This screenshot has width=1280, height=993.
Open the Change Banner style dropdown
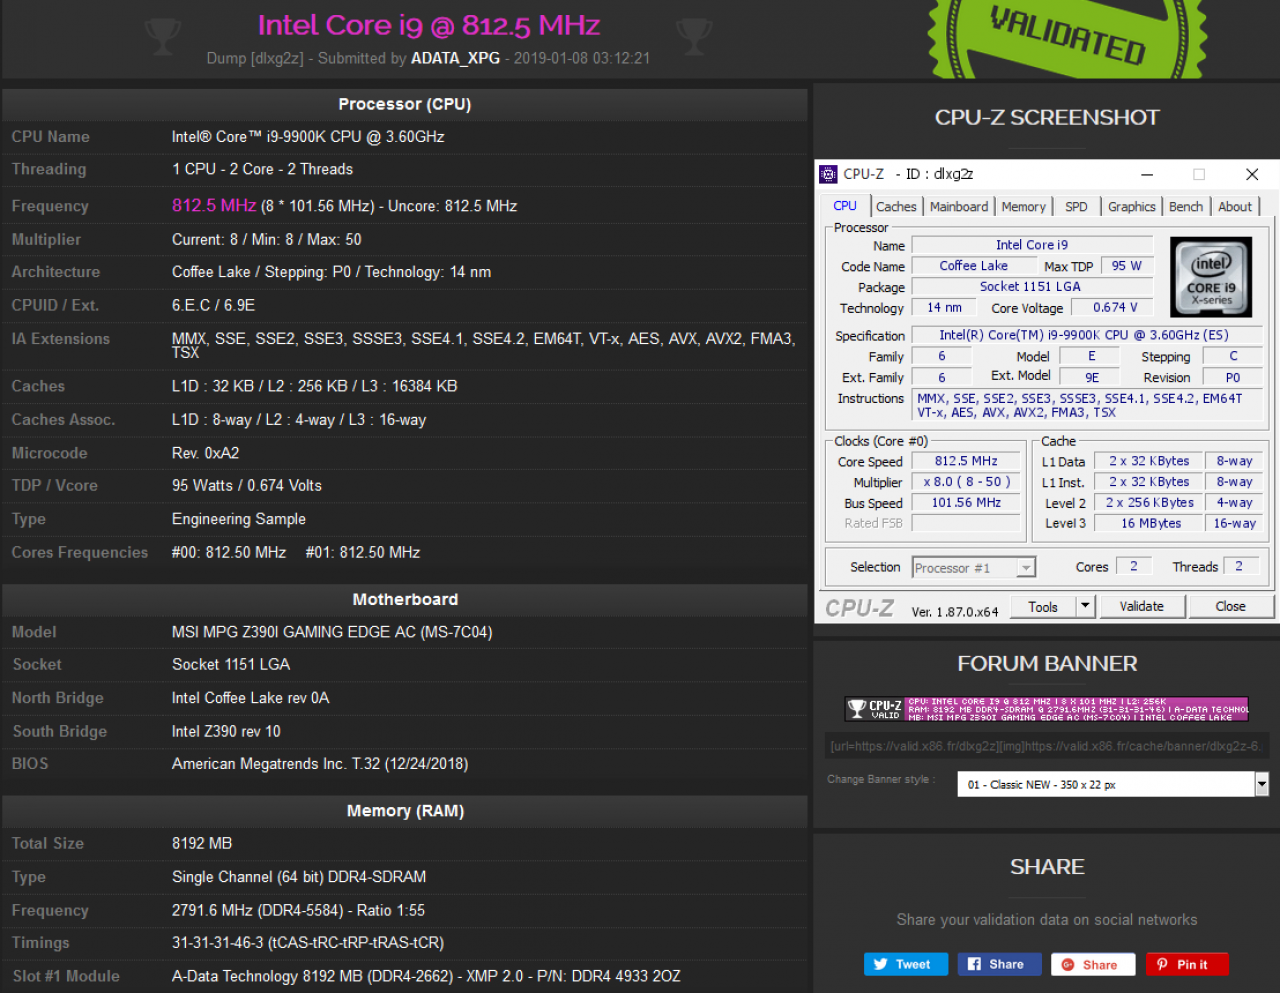(1113, 784)
